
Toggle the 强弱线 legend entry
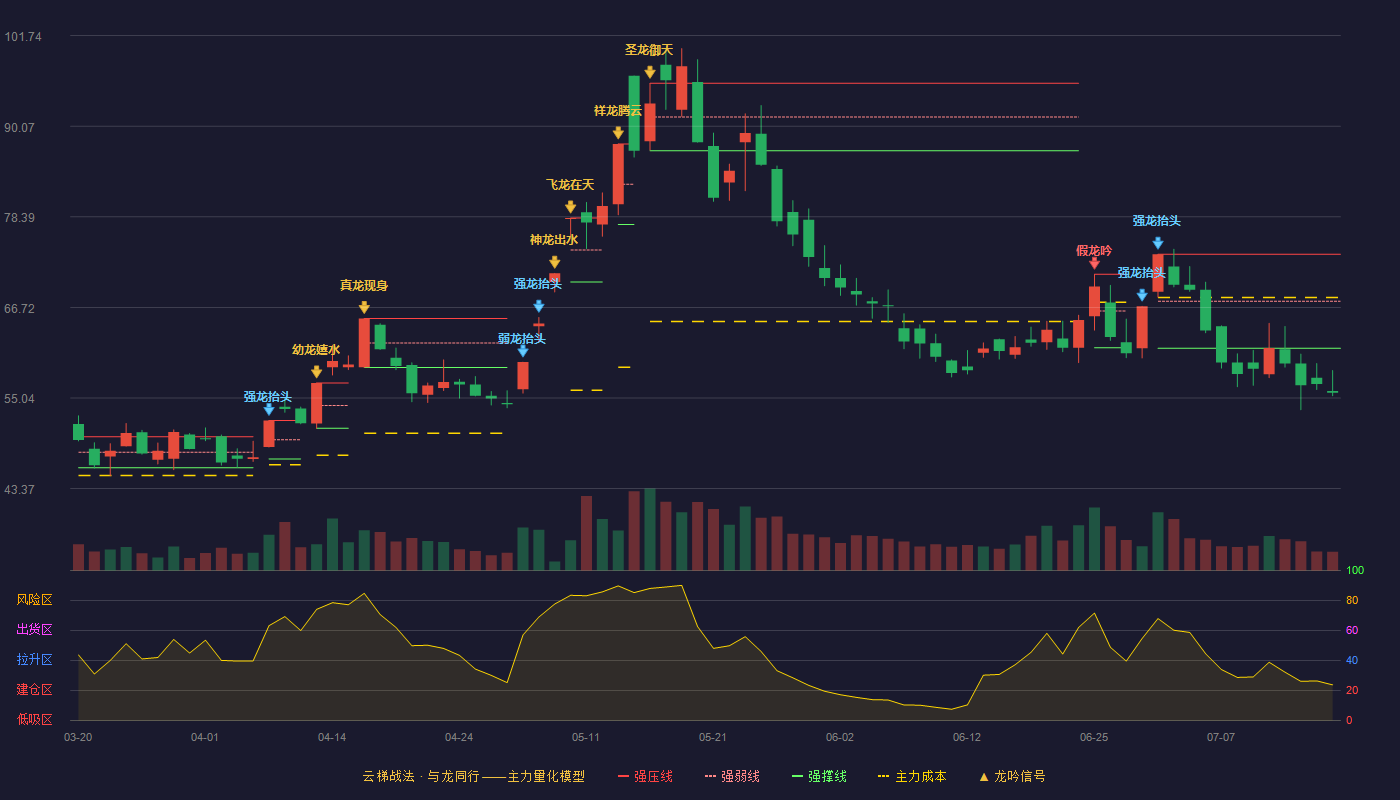click(x=732, y=776)
